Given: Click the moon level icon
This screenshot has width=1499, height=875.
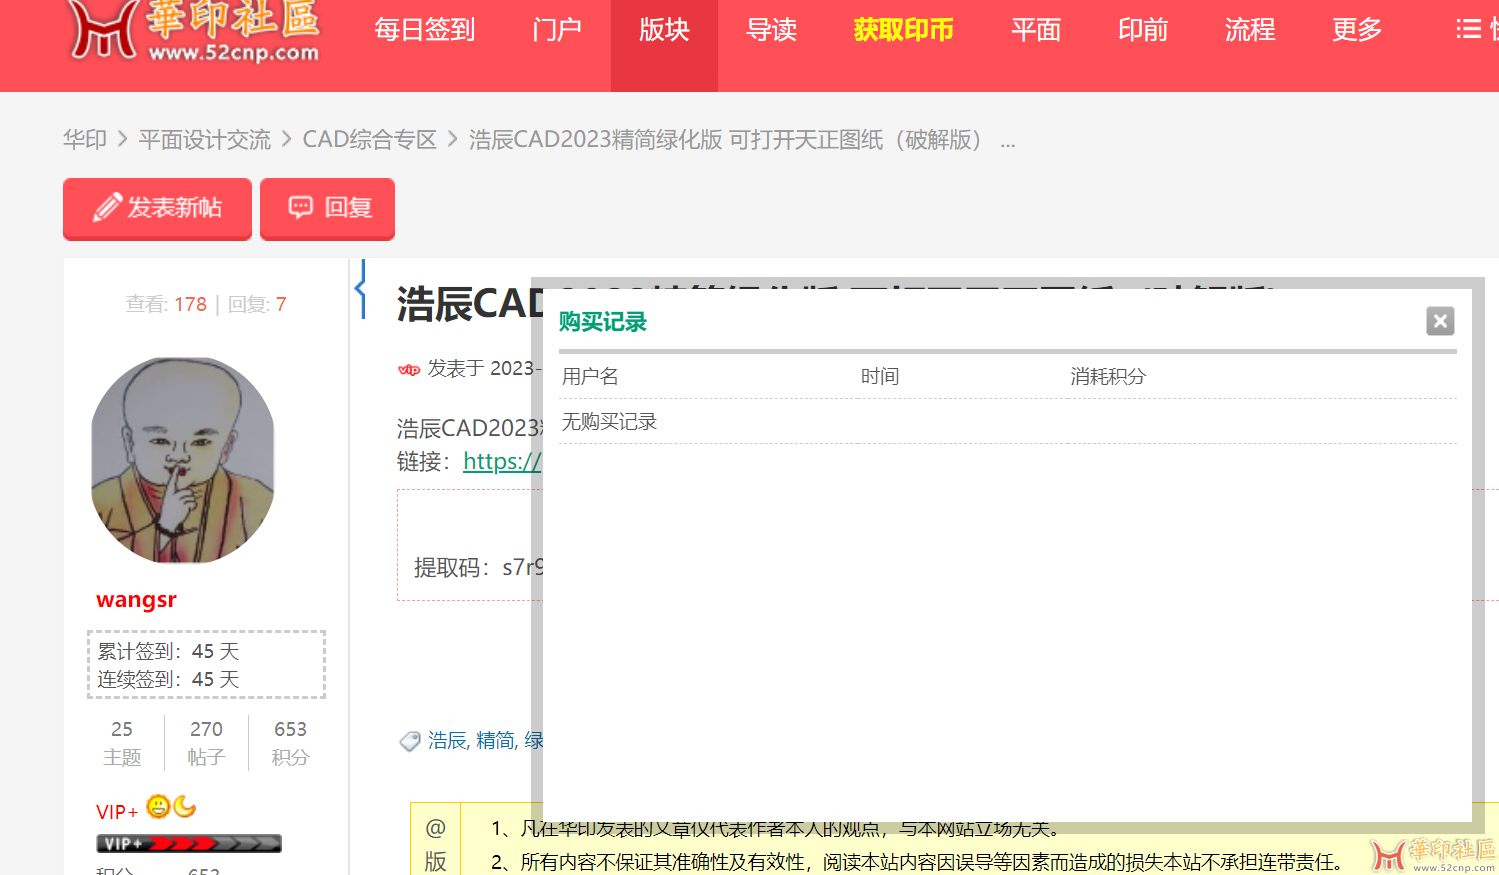Looking at the screenshot, I should click(x=184, y=806).
